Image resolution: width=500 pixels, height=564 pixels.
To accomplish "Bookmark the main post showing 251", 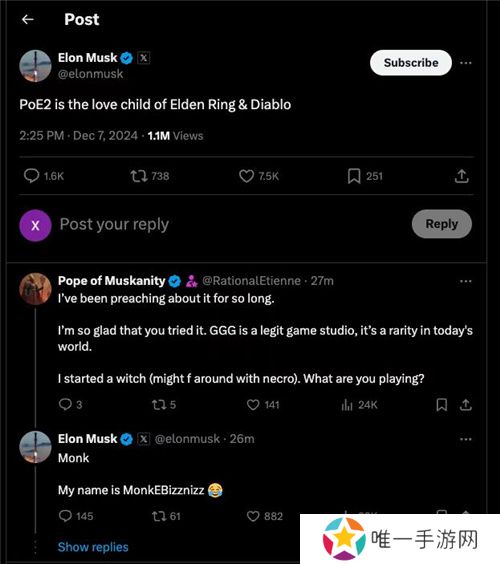I will point(365,176).
